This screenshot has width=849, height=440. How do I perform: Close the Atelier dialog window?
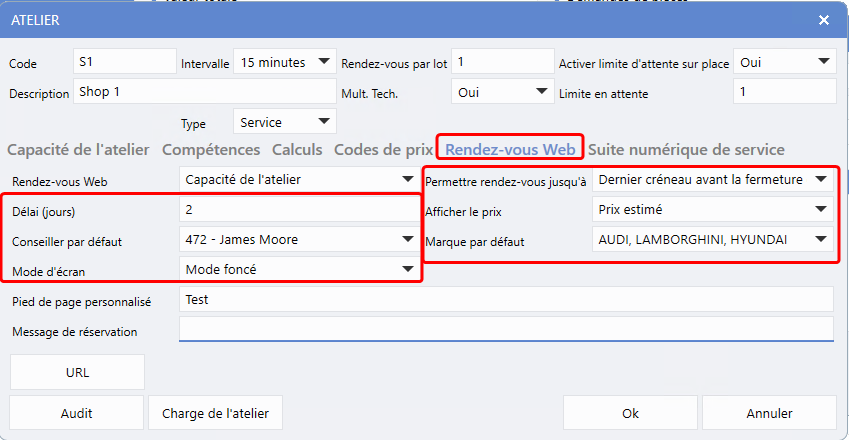point(824,20)
